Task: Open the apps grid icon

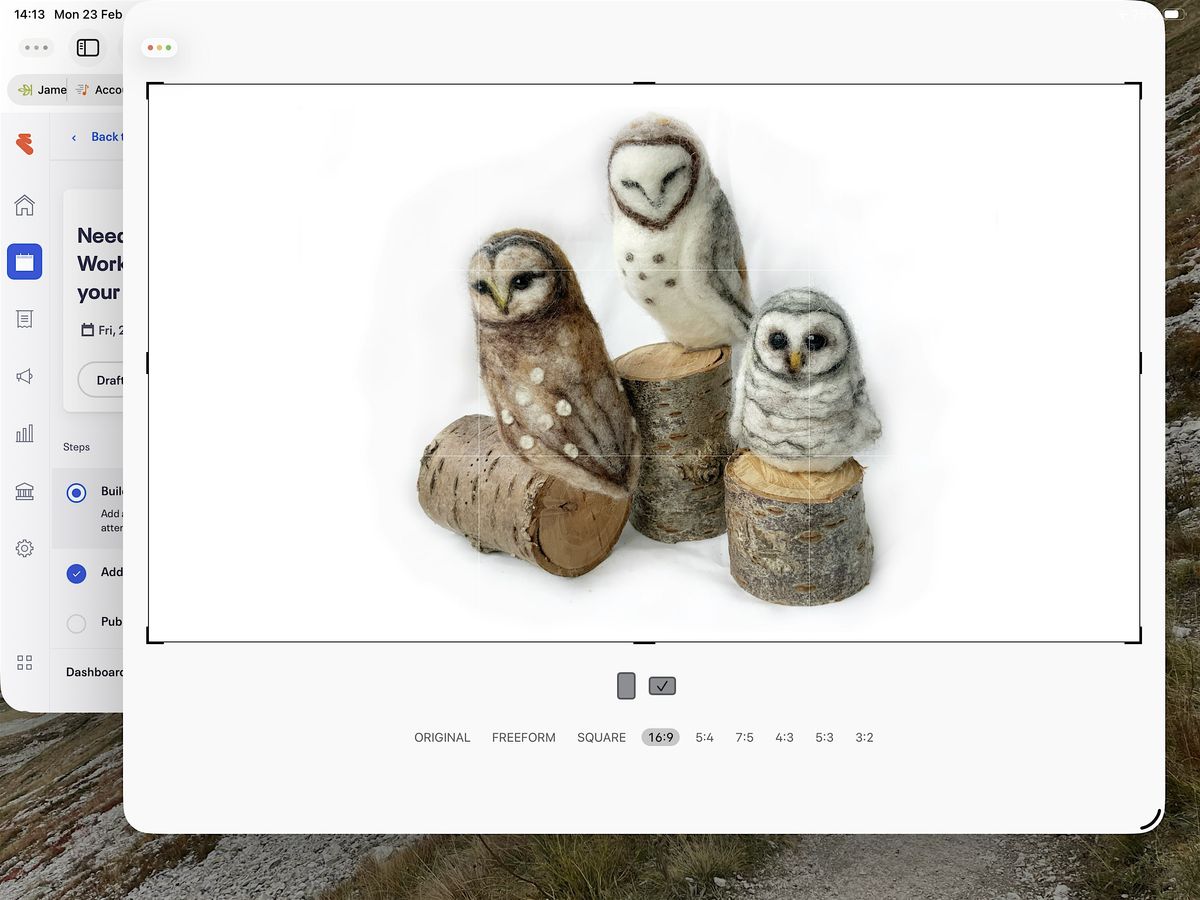Action: point(25,663)
